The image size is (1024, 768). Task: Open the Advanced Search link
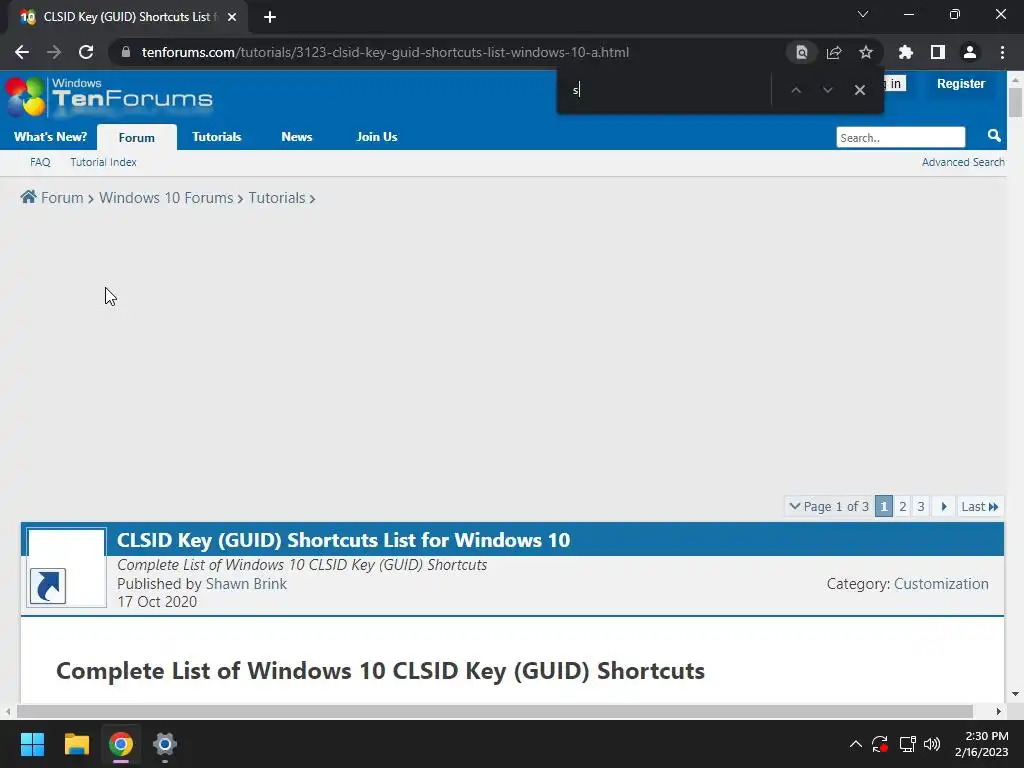pyautogui.click(x=963, y=162)
